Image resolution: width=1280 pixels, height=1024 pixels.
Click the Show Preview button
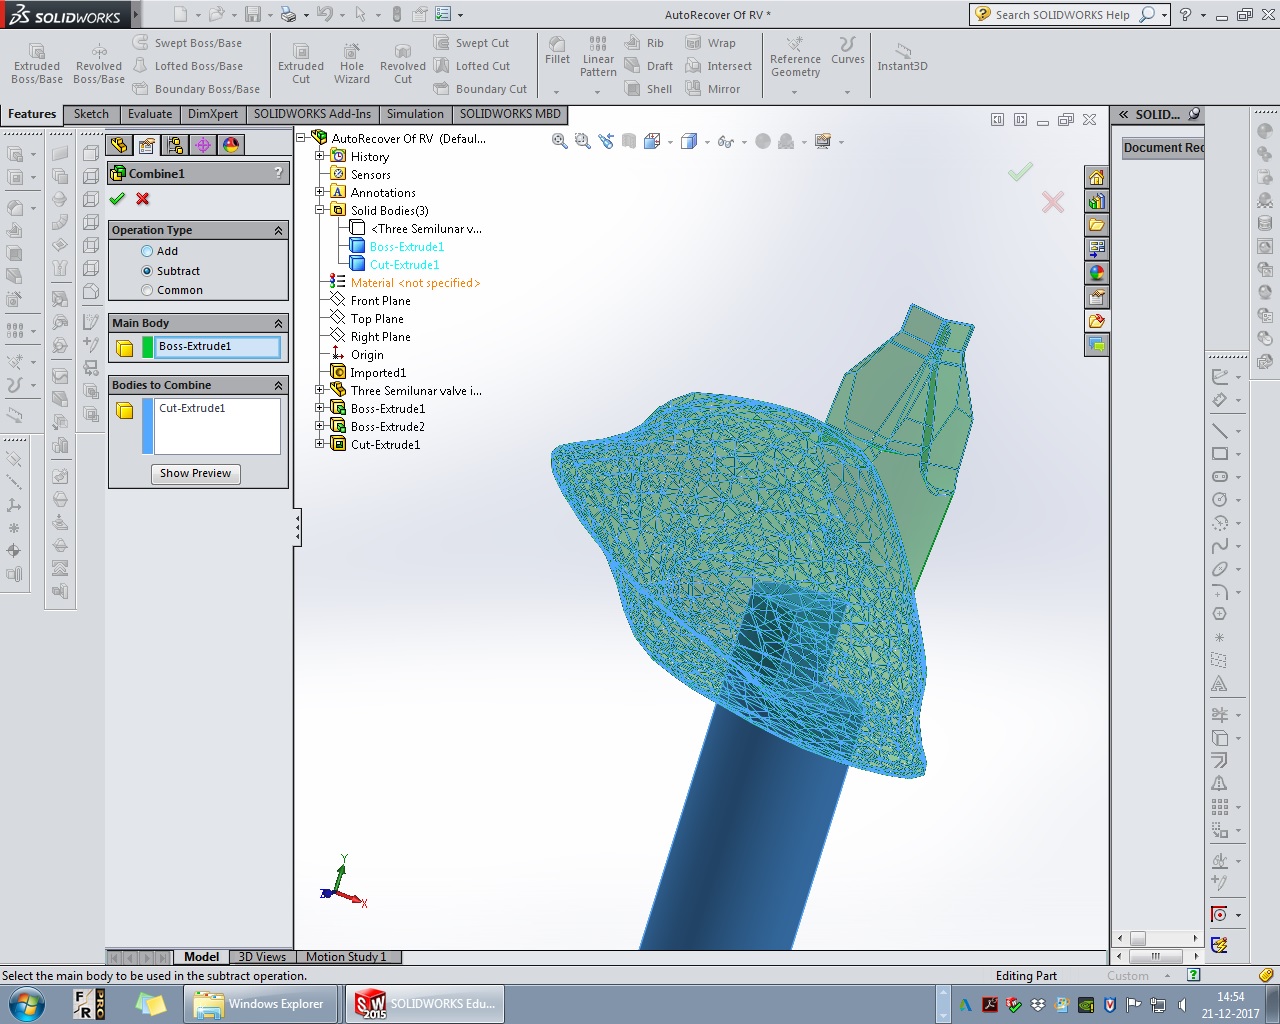pyautogui.click(x=195, y=473)
